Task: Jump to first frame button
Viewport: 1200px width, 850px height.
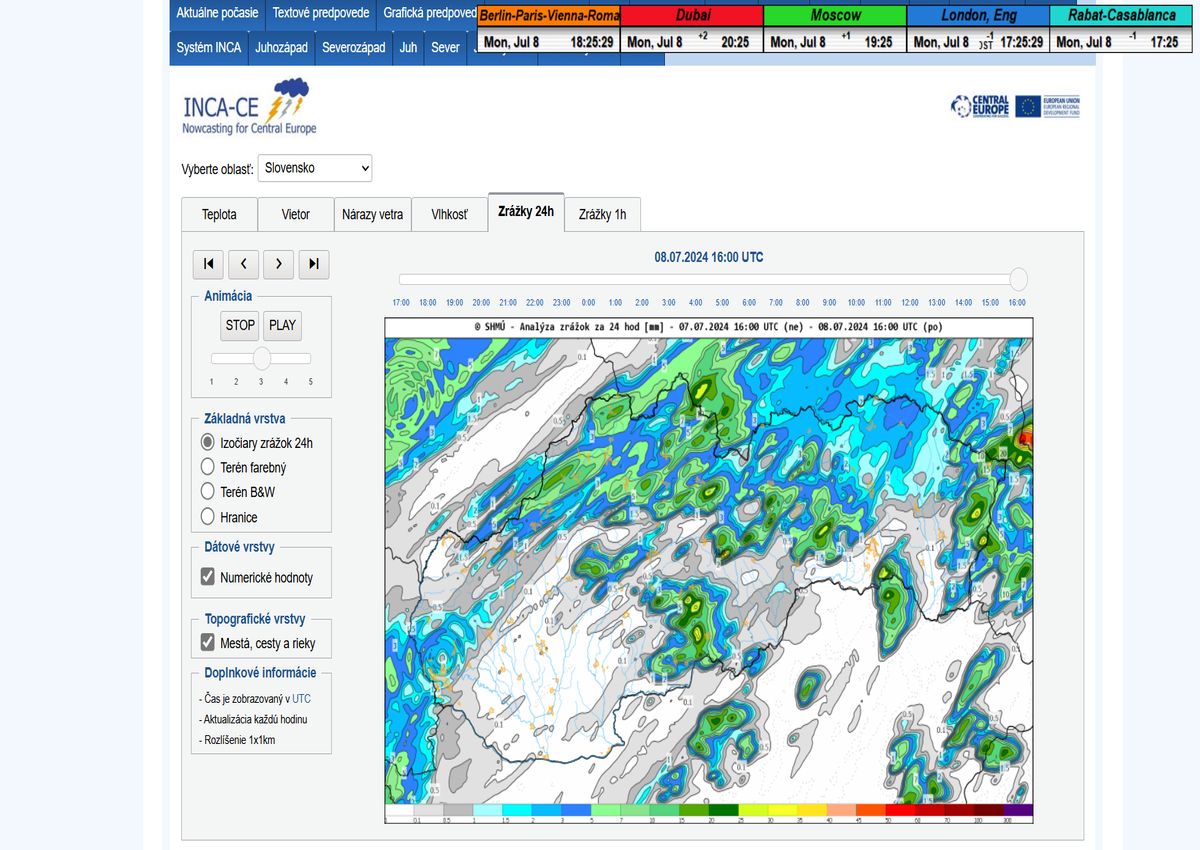Action: coord(208,264)
